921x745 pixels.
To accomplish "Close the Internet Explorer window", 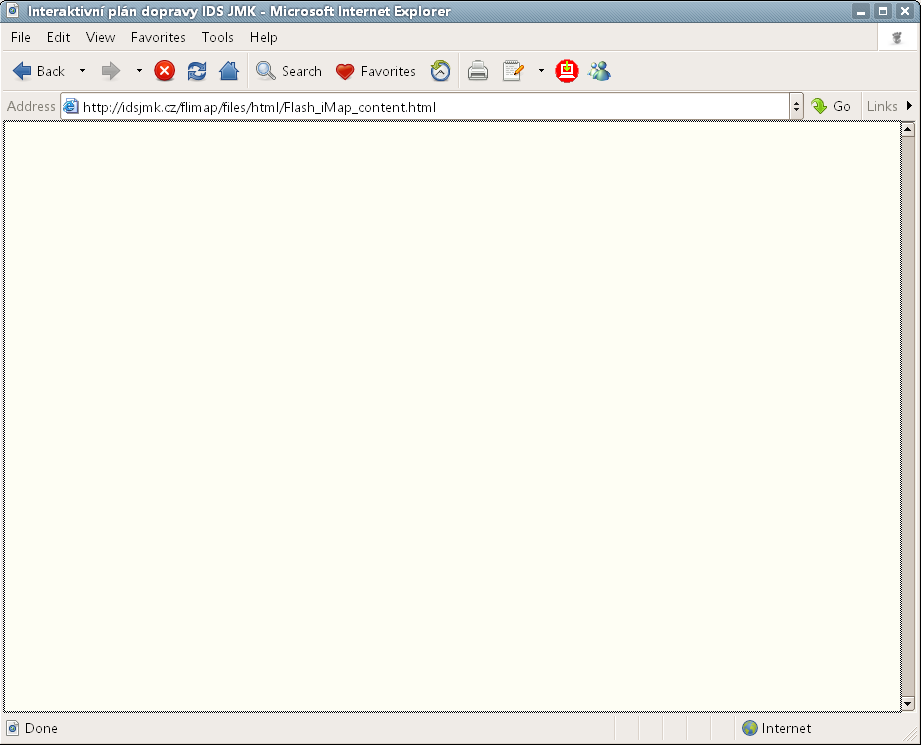I will click(905, 11).
